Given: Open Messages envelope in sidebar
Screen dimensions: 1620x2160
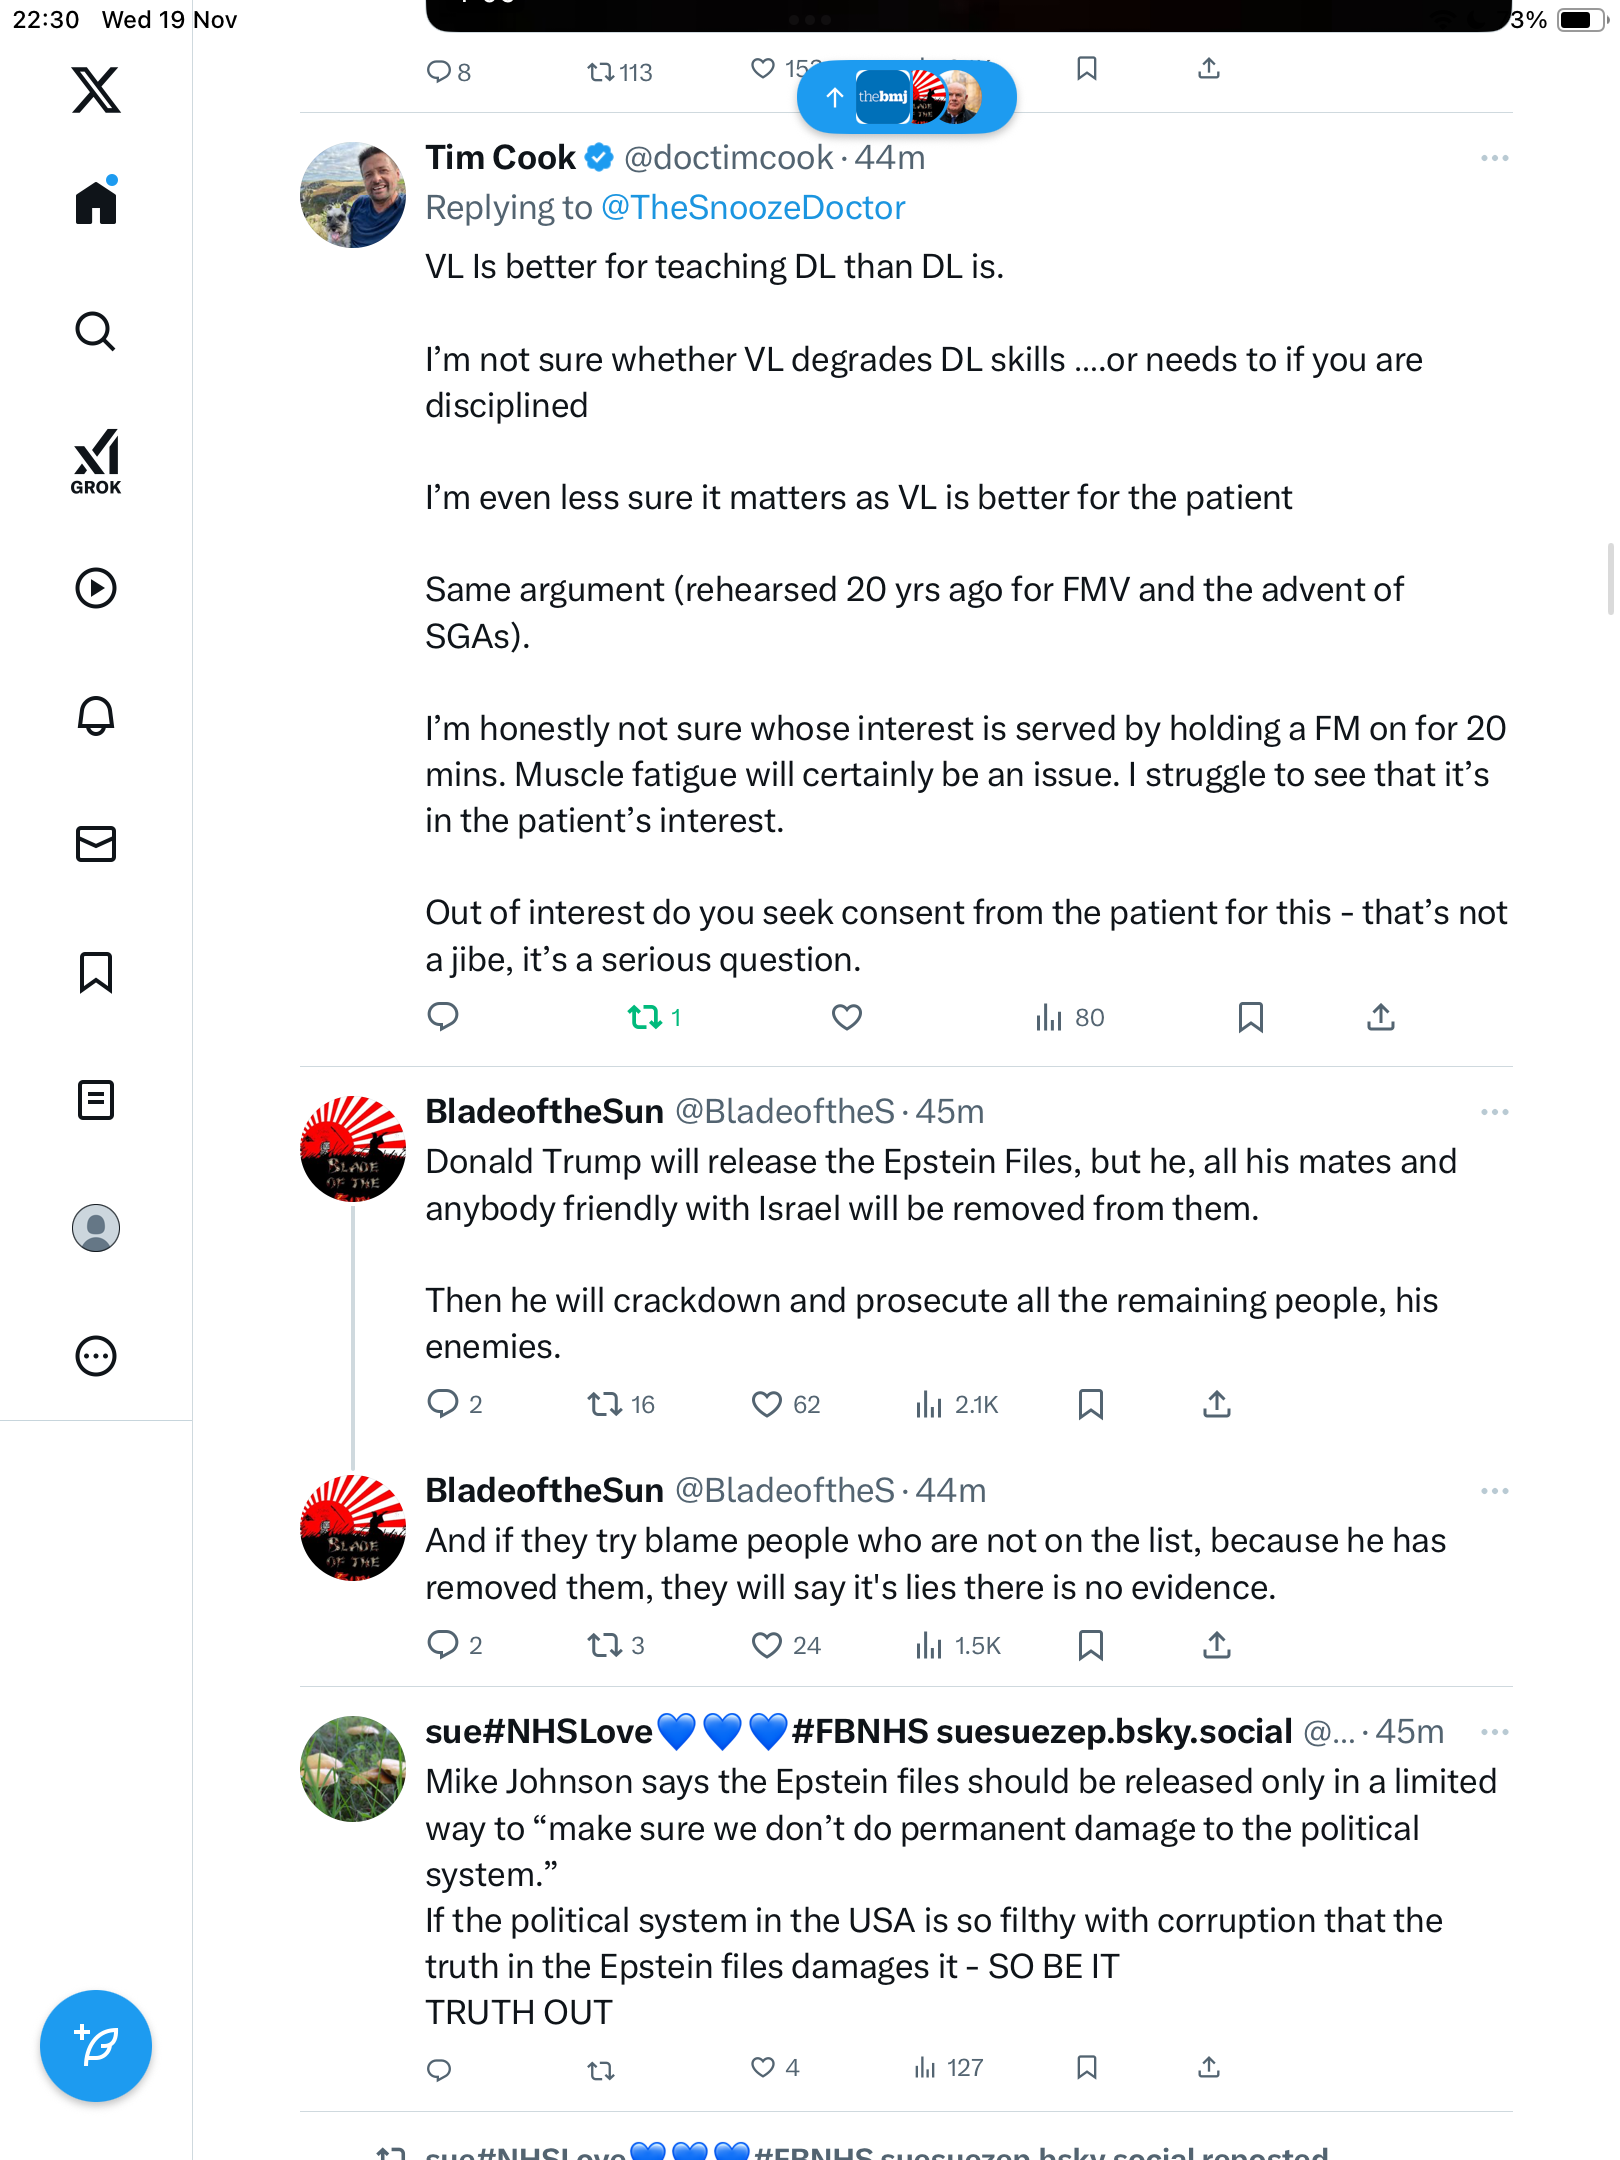Looking at the screenshot, I should coord(96,844).
